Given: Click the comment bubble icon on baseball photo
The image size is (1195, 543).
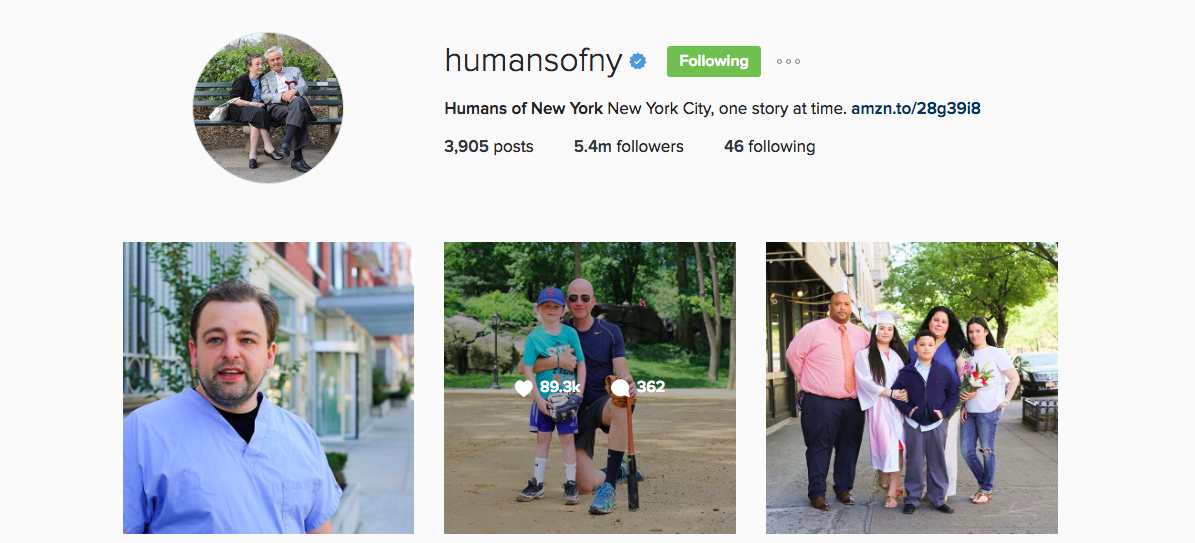Looking at the screenshot, I should (x=620, y=388).
